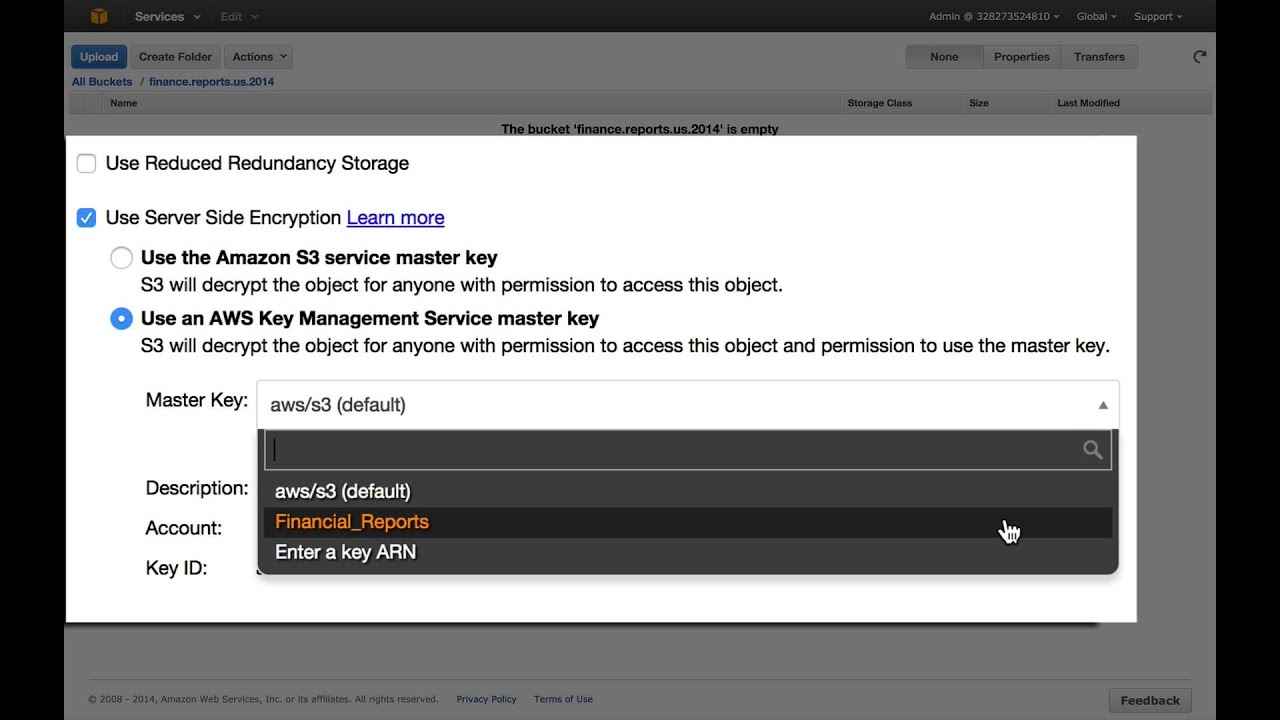Click the AWS cube logo icon
The width and height of the screenshot is (1280, 720).
(x=97, y=16)
